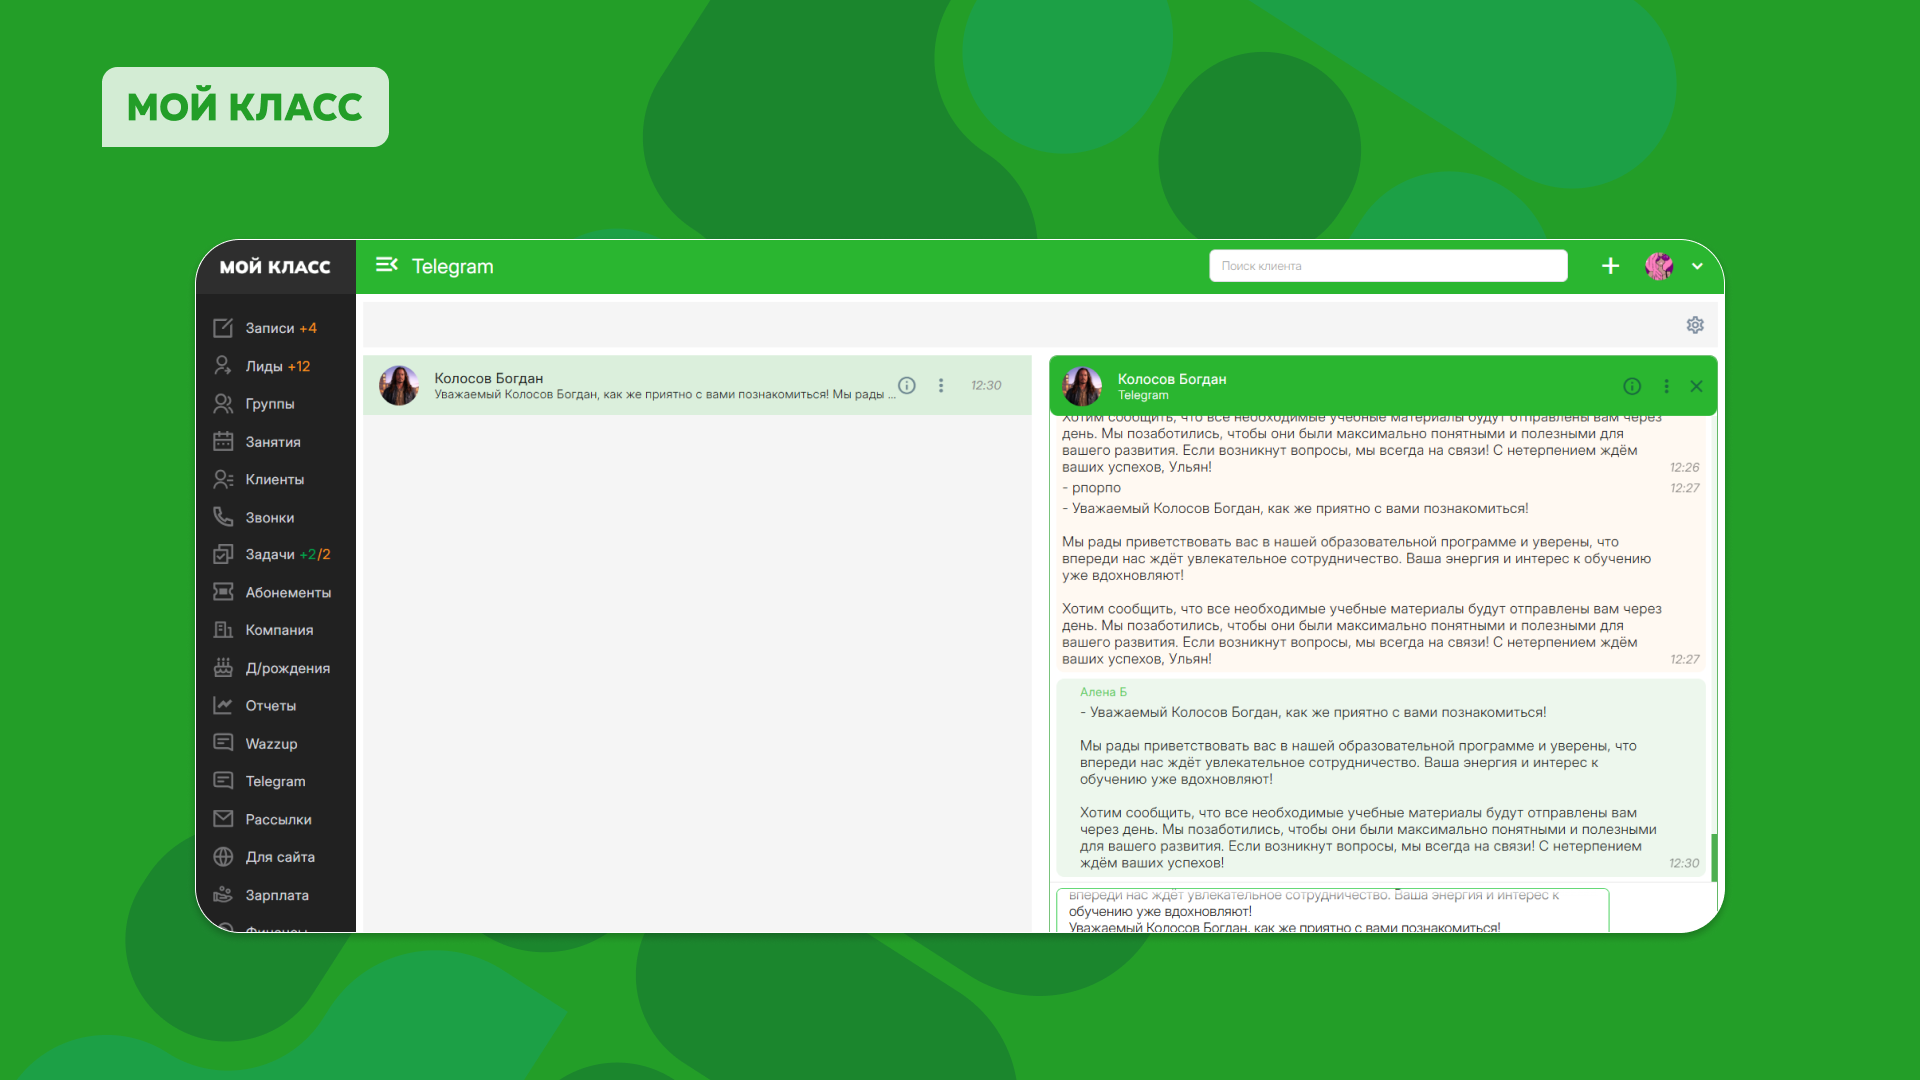
Task: Select Wazzup in the sidebar
Action: 271,744
